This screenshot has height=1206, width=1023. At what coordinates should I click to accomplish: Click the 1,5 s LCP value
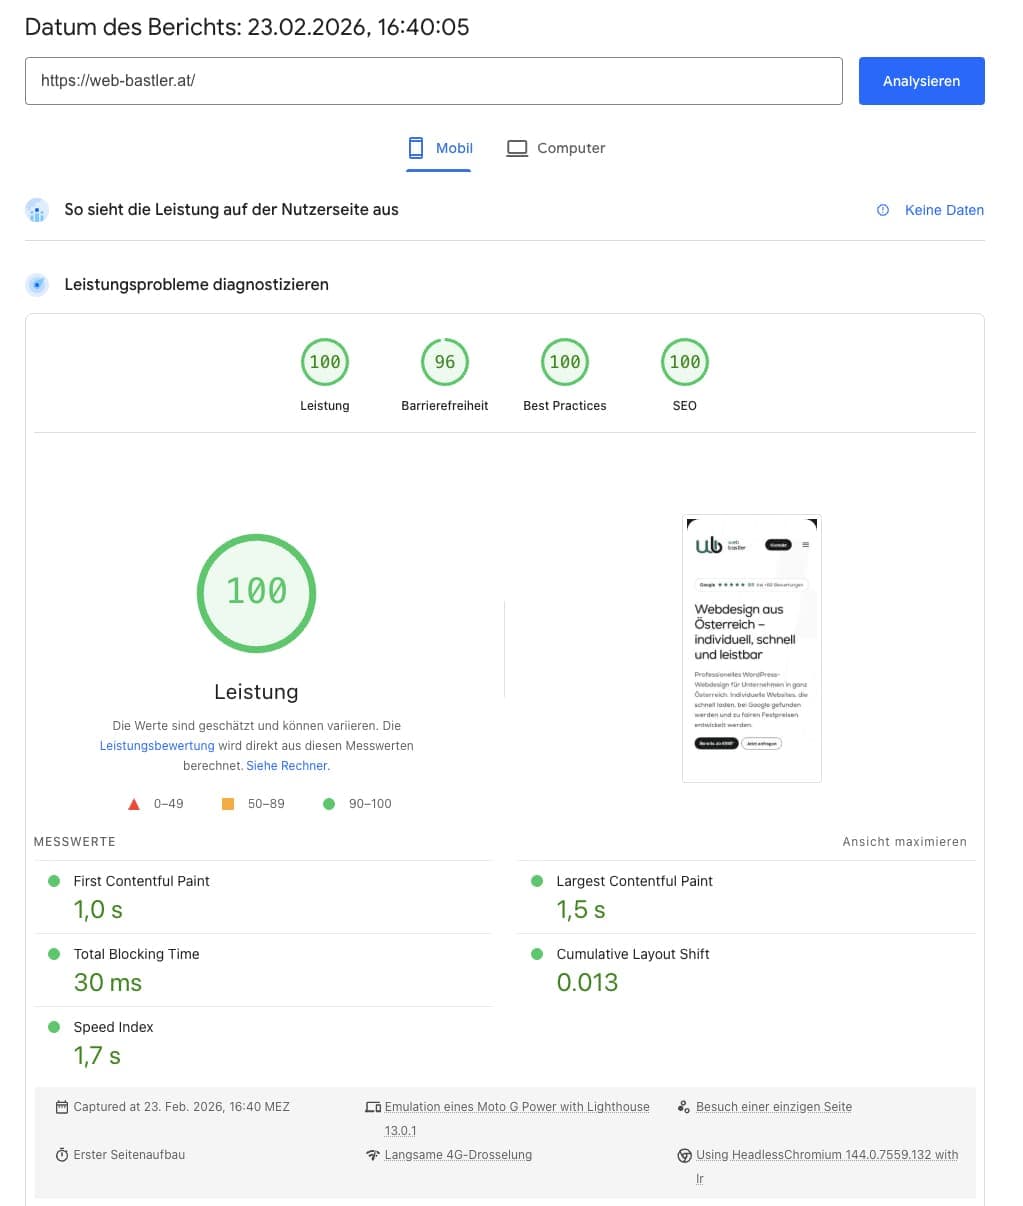point(581,910)
